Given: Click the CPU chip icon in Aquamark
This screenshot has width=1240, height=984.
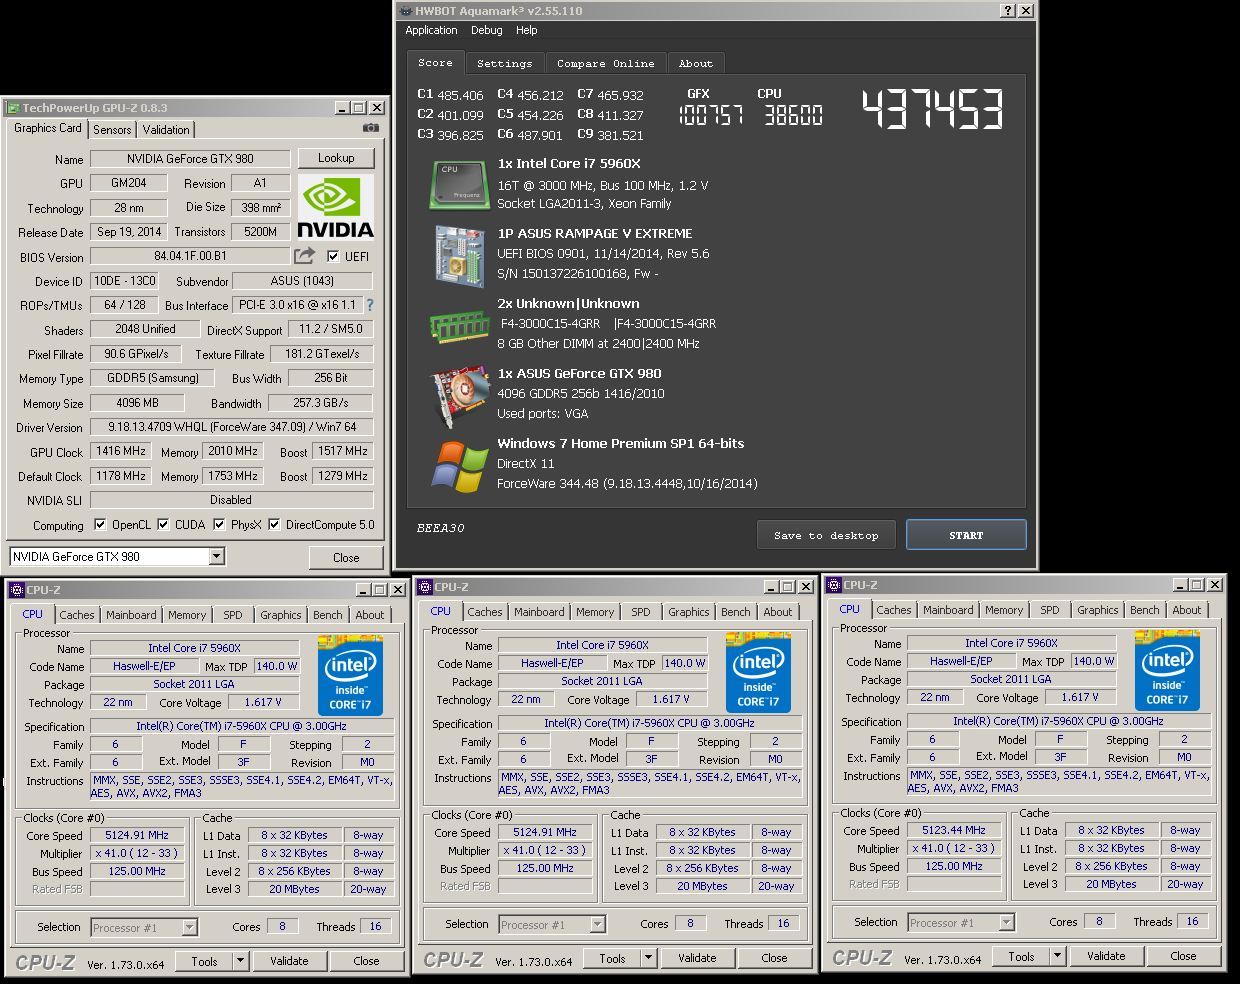Looking at the screenshot, I should pos(459,184).
